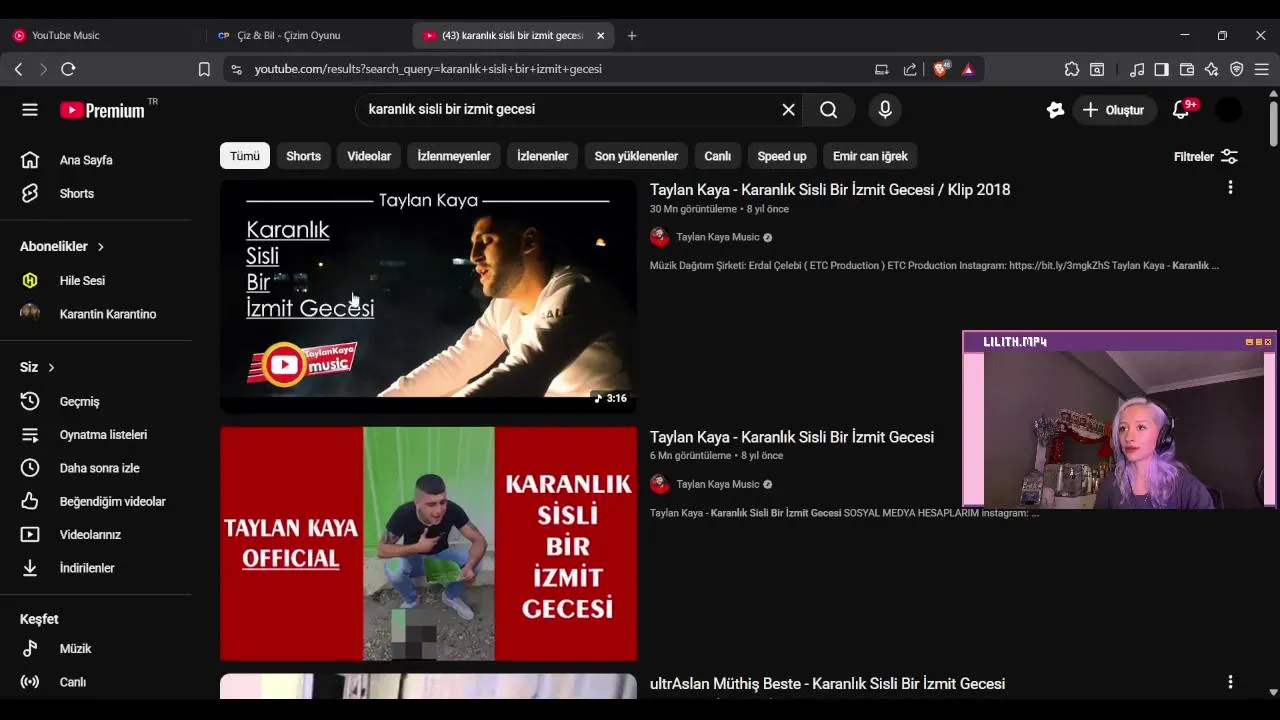Image resolution: width=1280 pixels, height=720 pixels.
Task: Clear the search box with the X icon
Action: (x=788, y=110)
